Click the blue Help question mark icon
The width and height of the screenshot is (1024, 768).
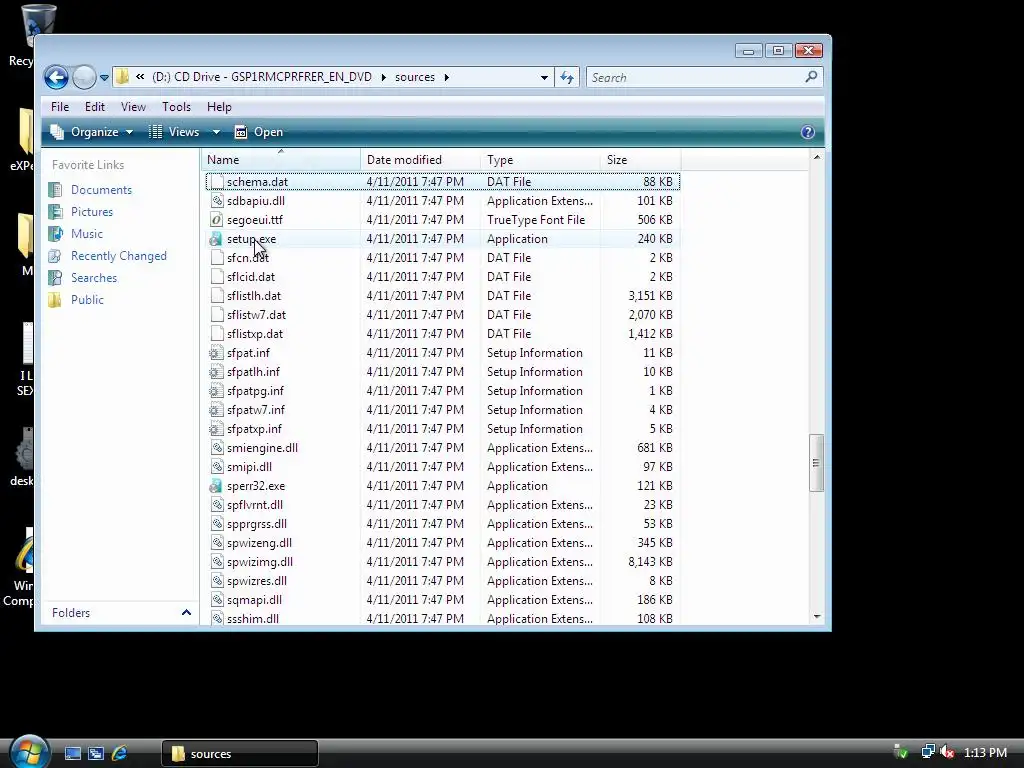coord(808,132)
